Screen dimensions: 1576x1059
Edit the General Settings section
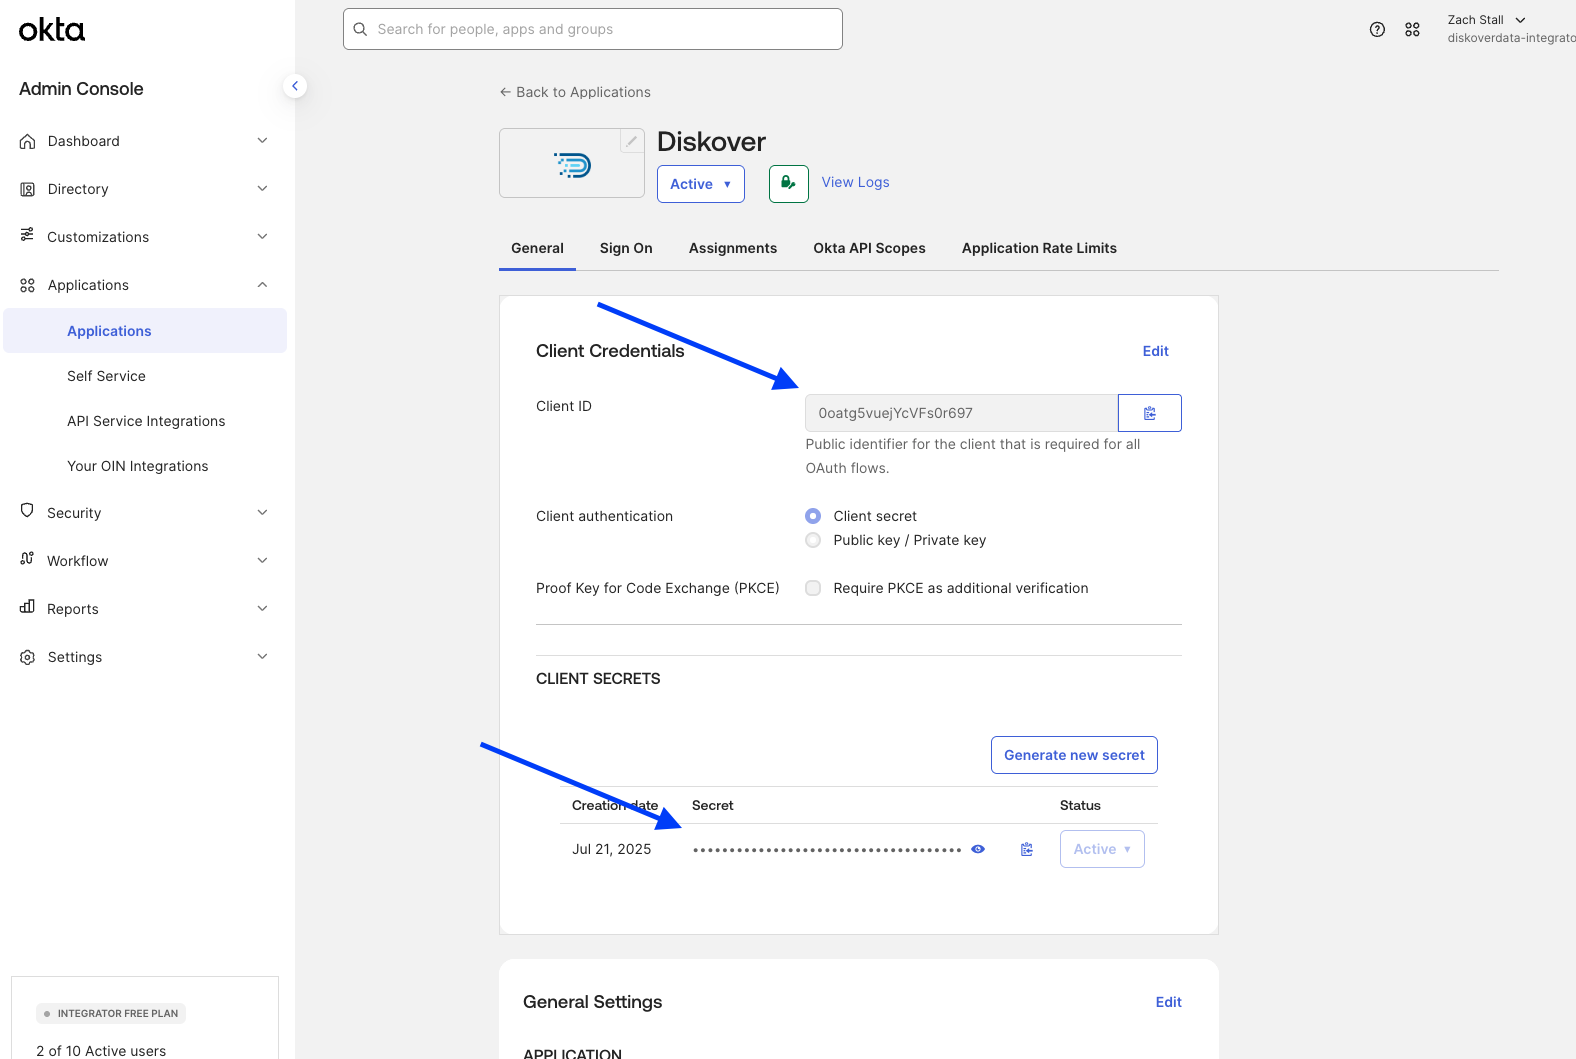pyautogui.click(x=1168, y=1002)
